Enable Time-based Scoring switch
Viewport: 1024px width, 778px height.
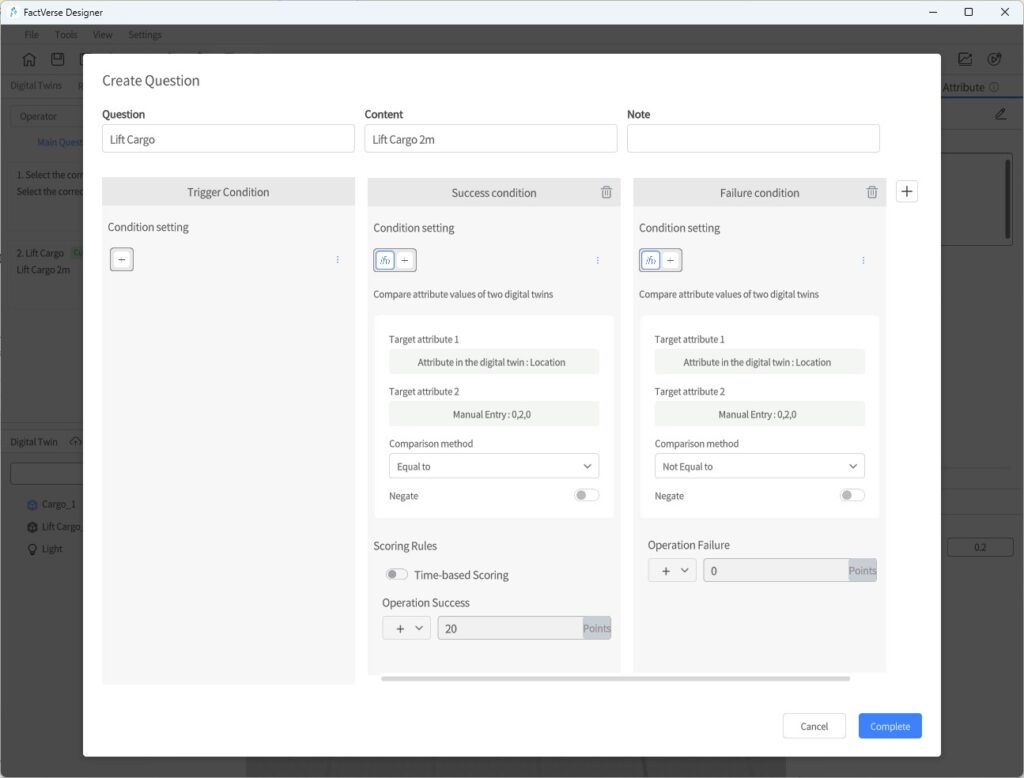point(397,575)
